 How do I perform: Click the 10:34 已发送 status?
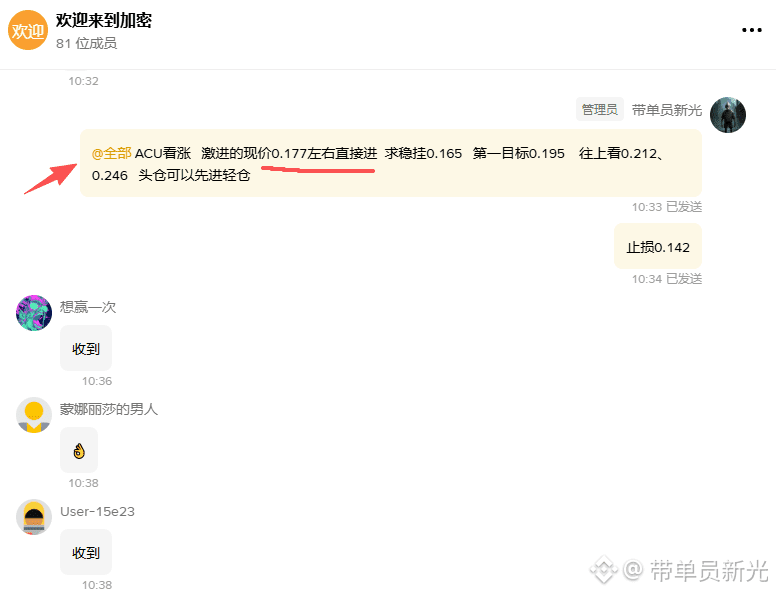(x=667, y=279)
